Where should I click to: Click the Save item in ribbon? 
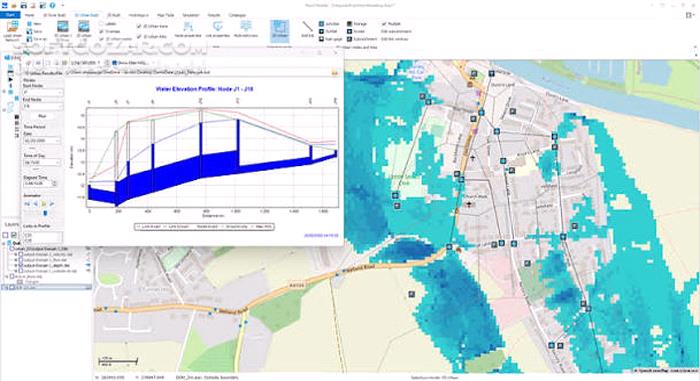(x=34, y=31)
